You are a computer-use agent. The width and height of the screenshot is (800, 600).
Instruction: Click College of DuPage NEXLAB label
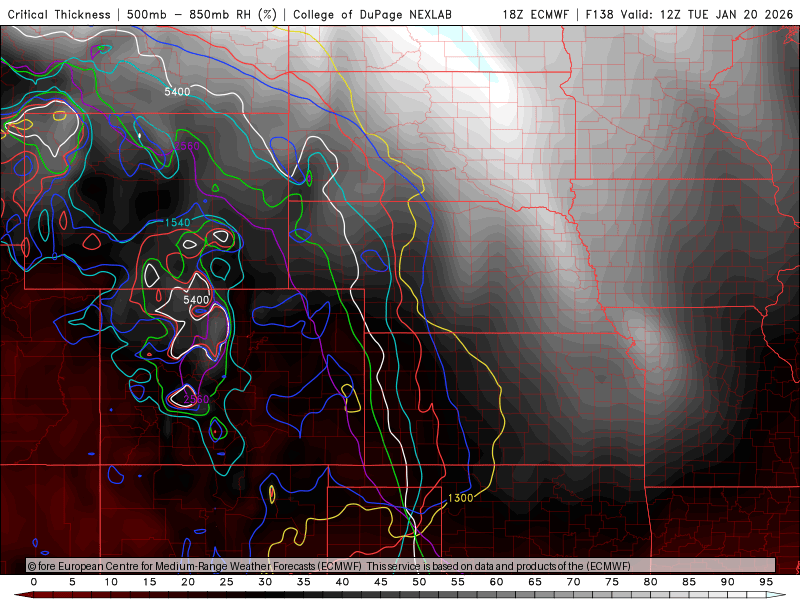(372, 15)
